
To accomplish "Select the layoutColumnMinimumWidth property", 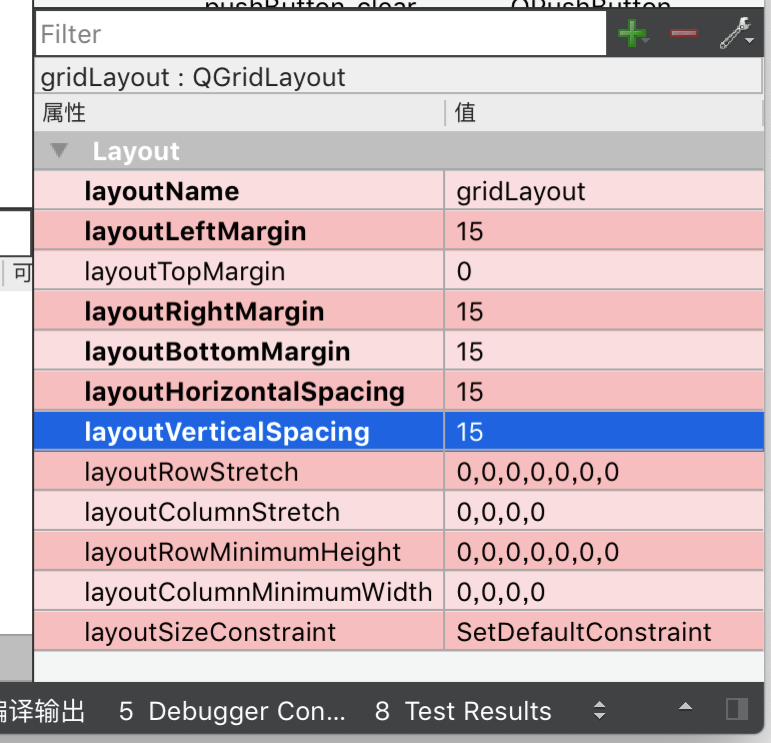I will [239, 592].
